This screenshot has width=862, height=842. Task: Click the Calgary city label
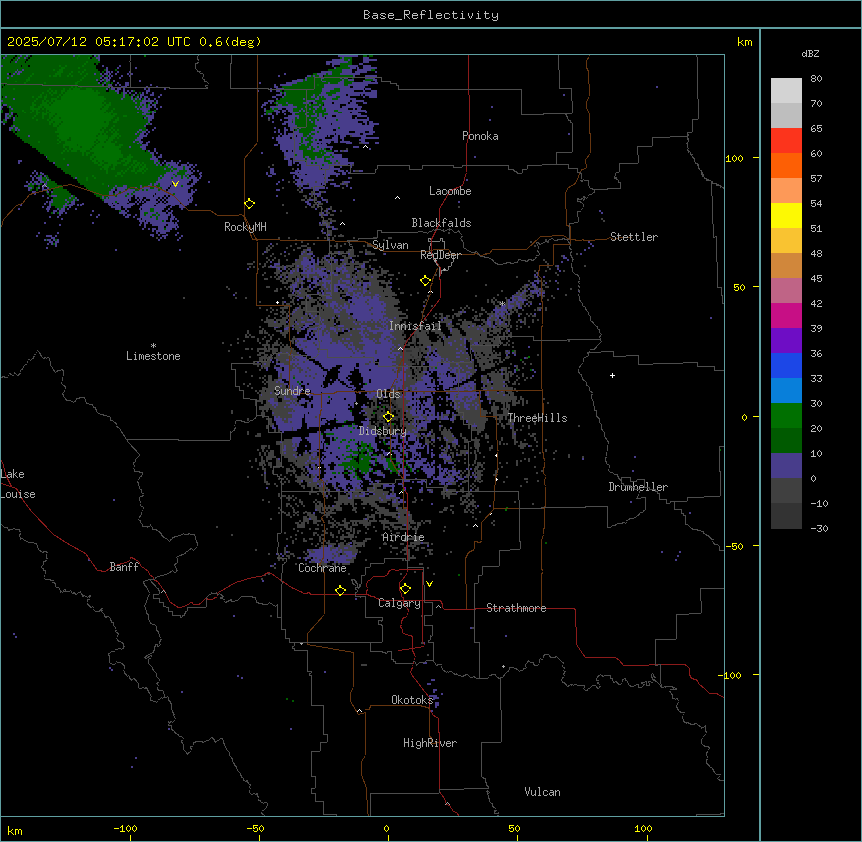tap(399, 603)
